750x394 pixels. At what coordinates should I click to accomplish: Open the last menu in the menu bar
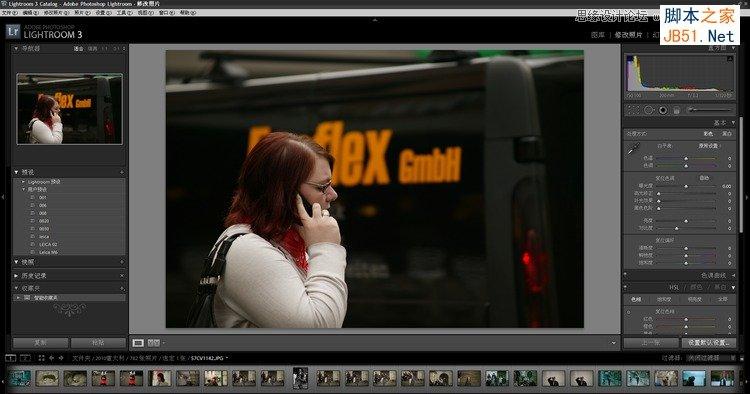(187, 13)
